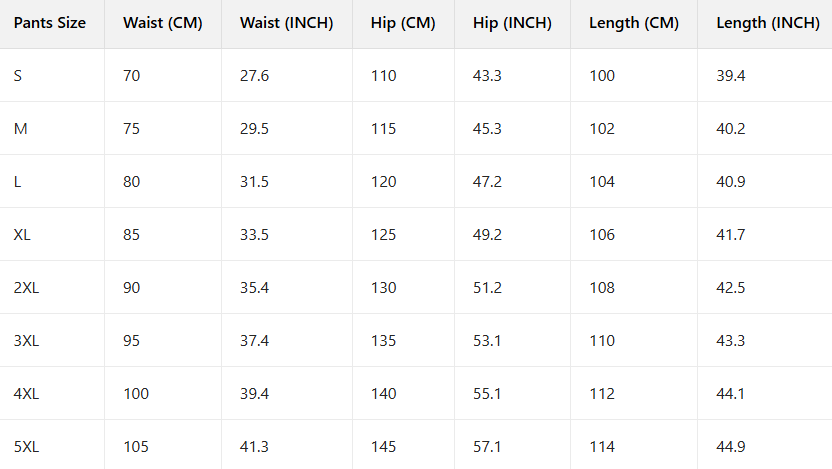The height and width of the screenshot is (469, 832).
Task: Click the Waist (CM) column header
Action: coord(163,23)
